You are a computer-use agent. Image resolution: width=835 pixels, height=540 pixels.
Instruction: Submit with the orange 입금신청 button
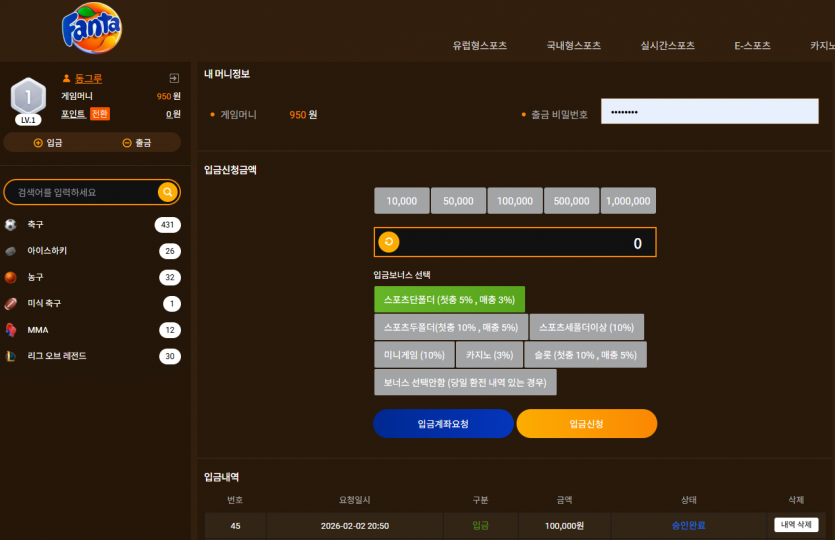click(586, 424)
